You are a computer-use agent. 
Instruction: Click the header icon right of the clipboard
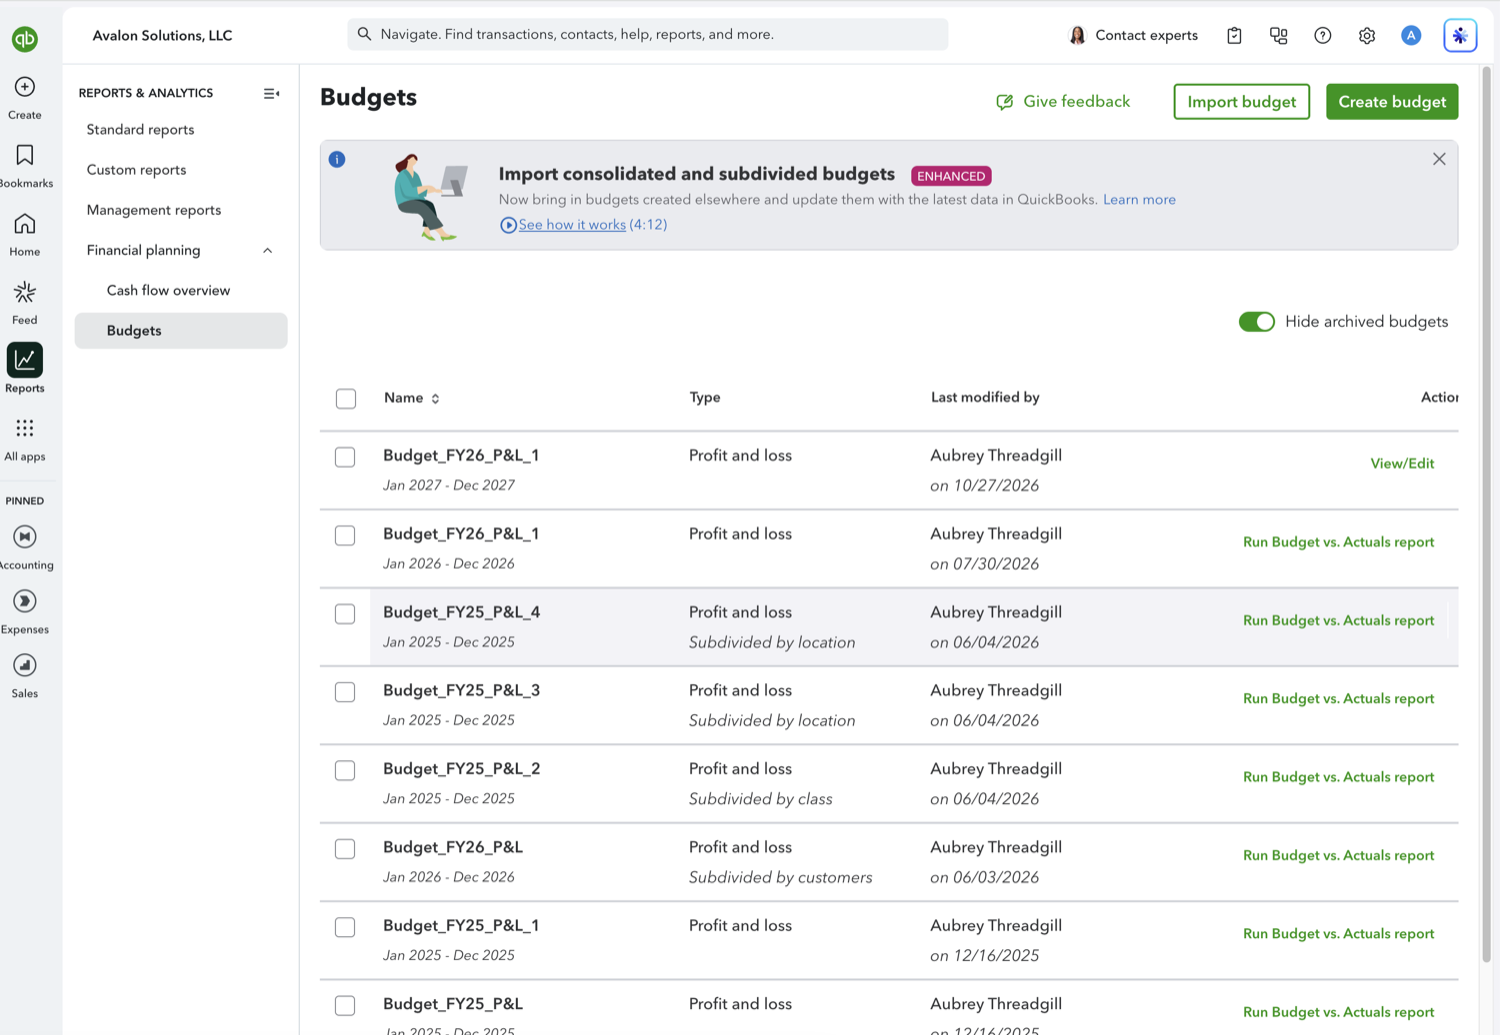click(x=1279, y=35)
